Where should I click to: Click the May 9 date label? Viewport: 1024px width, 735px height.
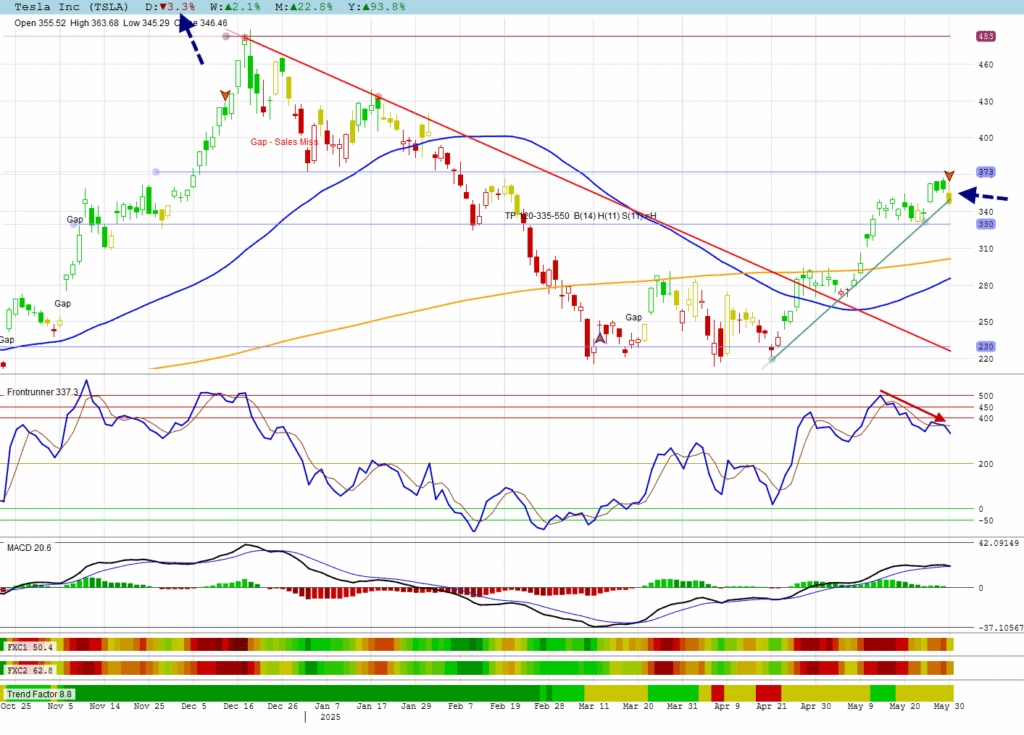(x=860, y=706)
